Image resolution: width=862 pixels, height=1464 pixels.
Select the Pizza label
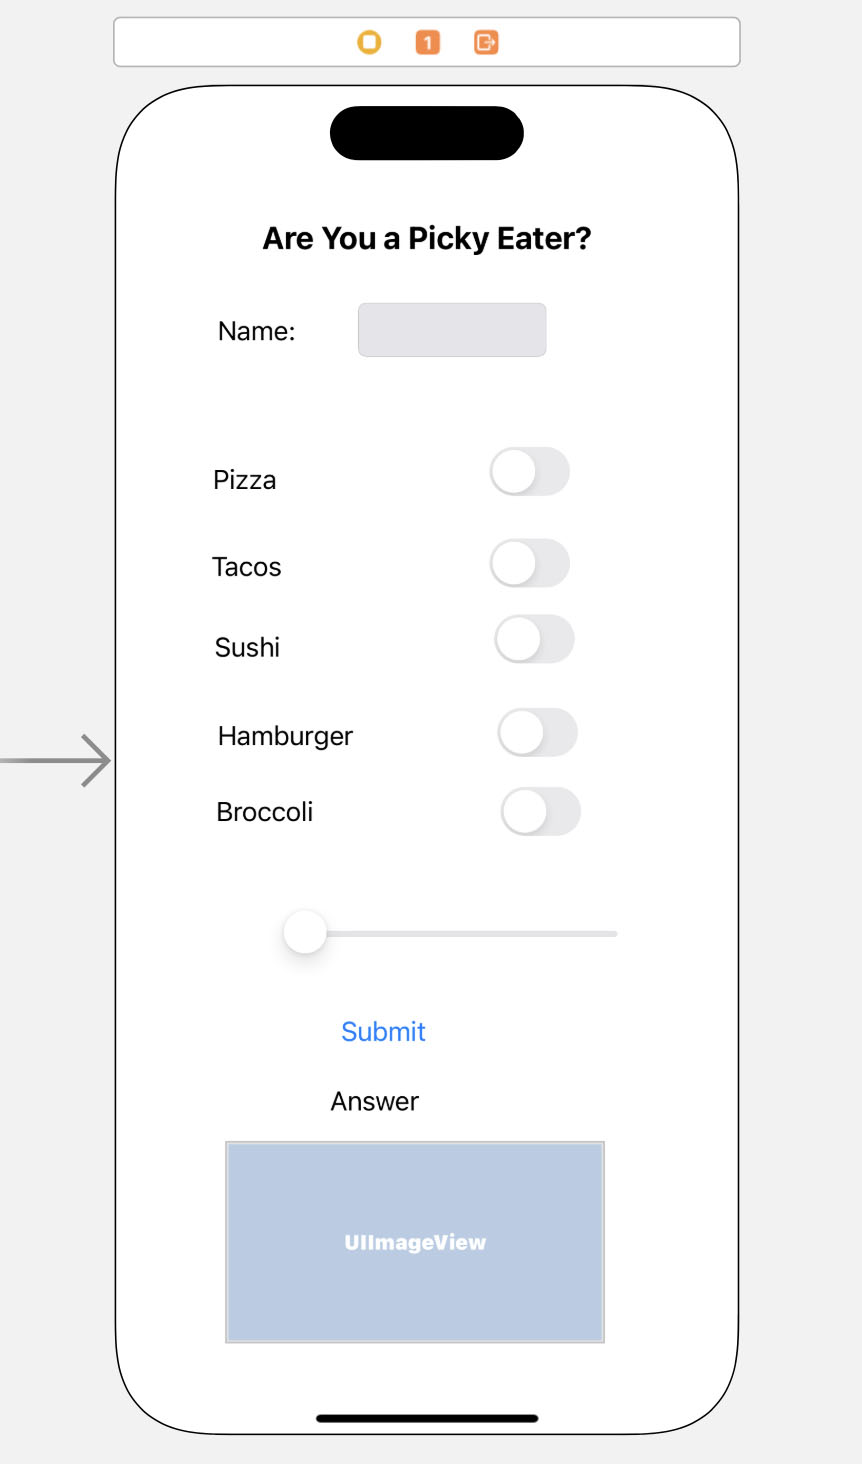(245, 480)
